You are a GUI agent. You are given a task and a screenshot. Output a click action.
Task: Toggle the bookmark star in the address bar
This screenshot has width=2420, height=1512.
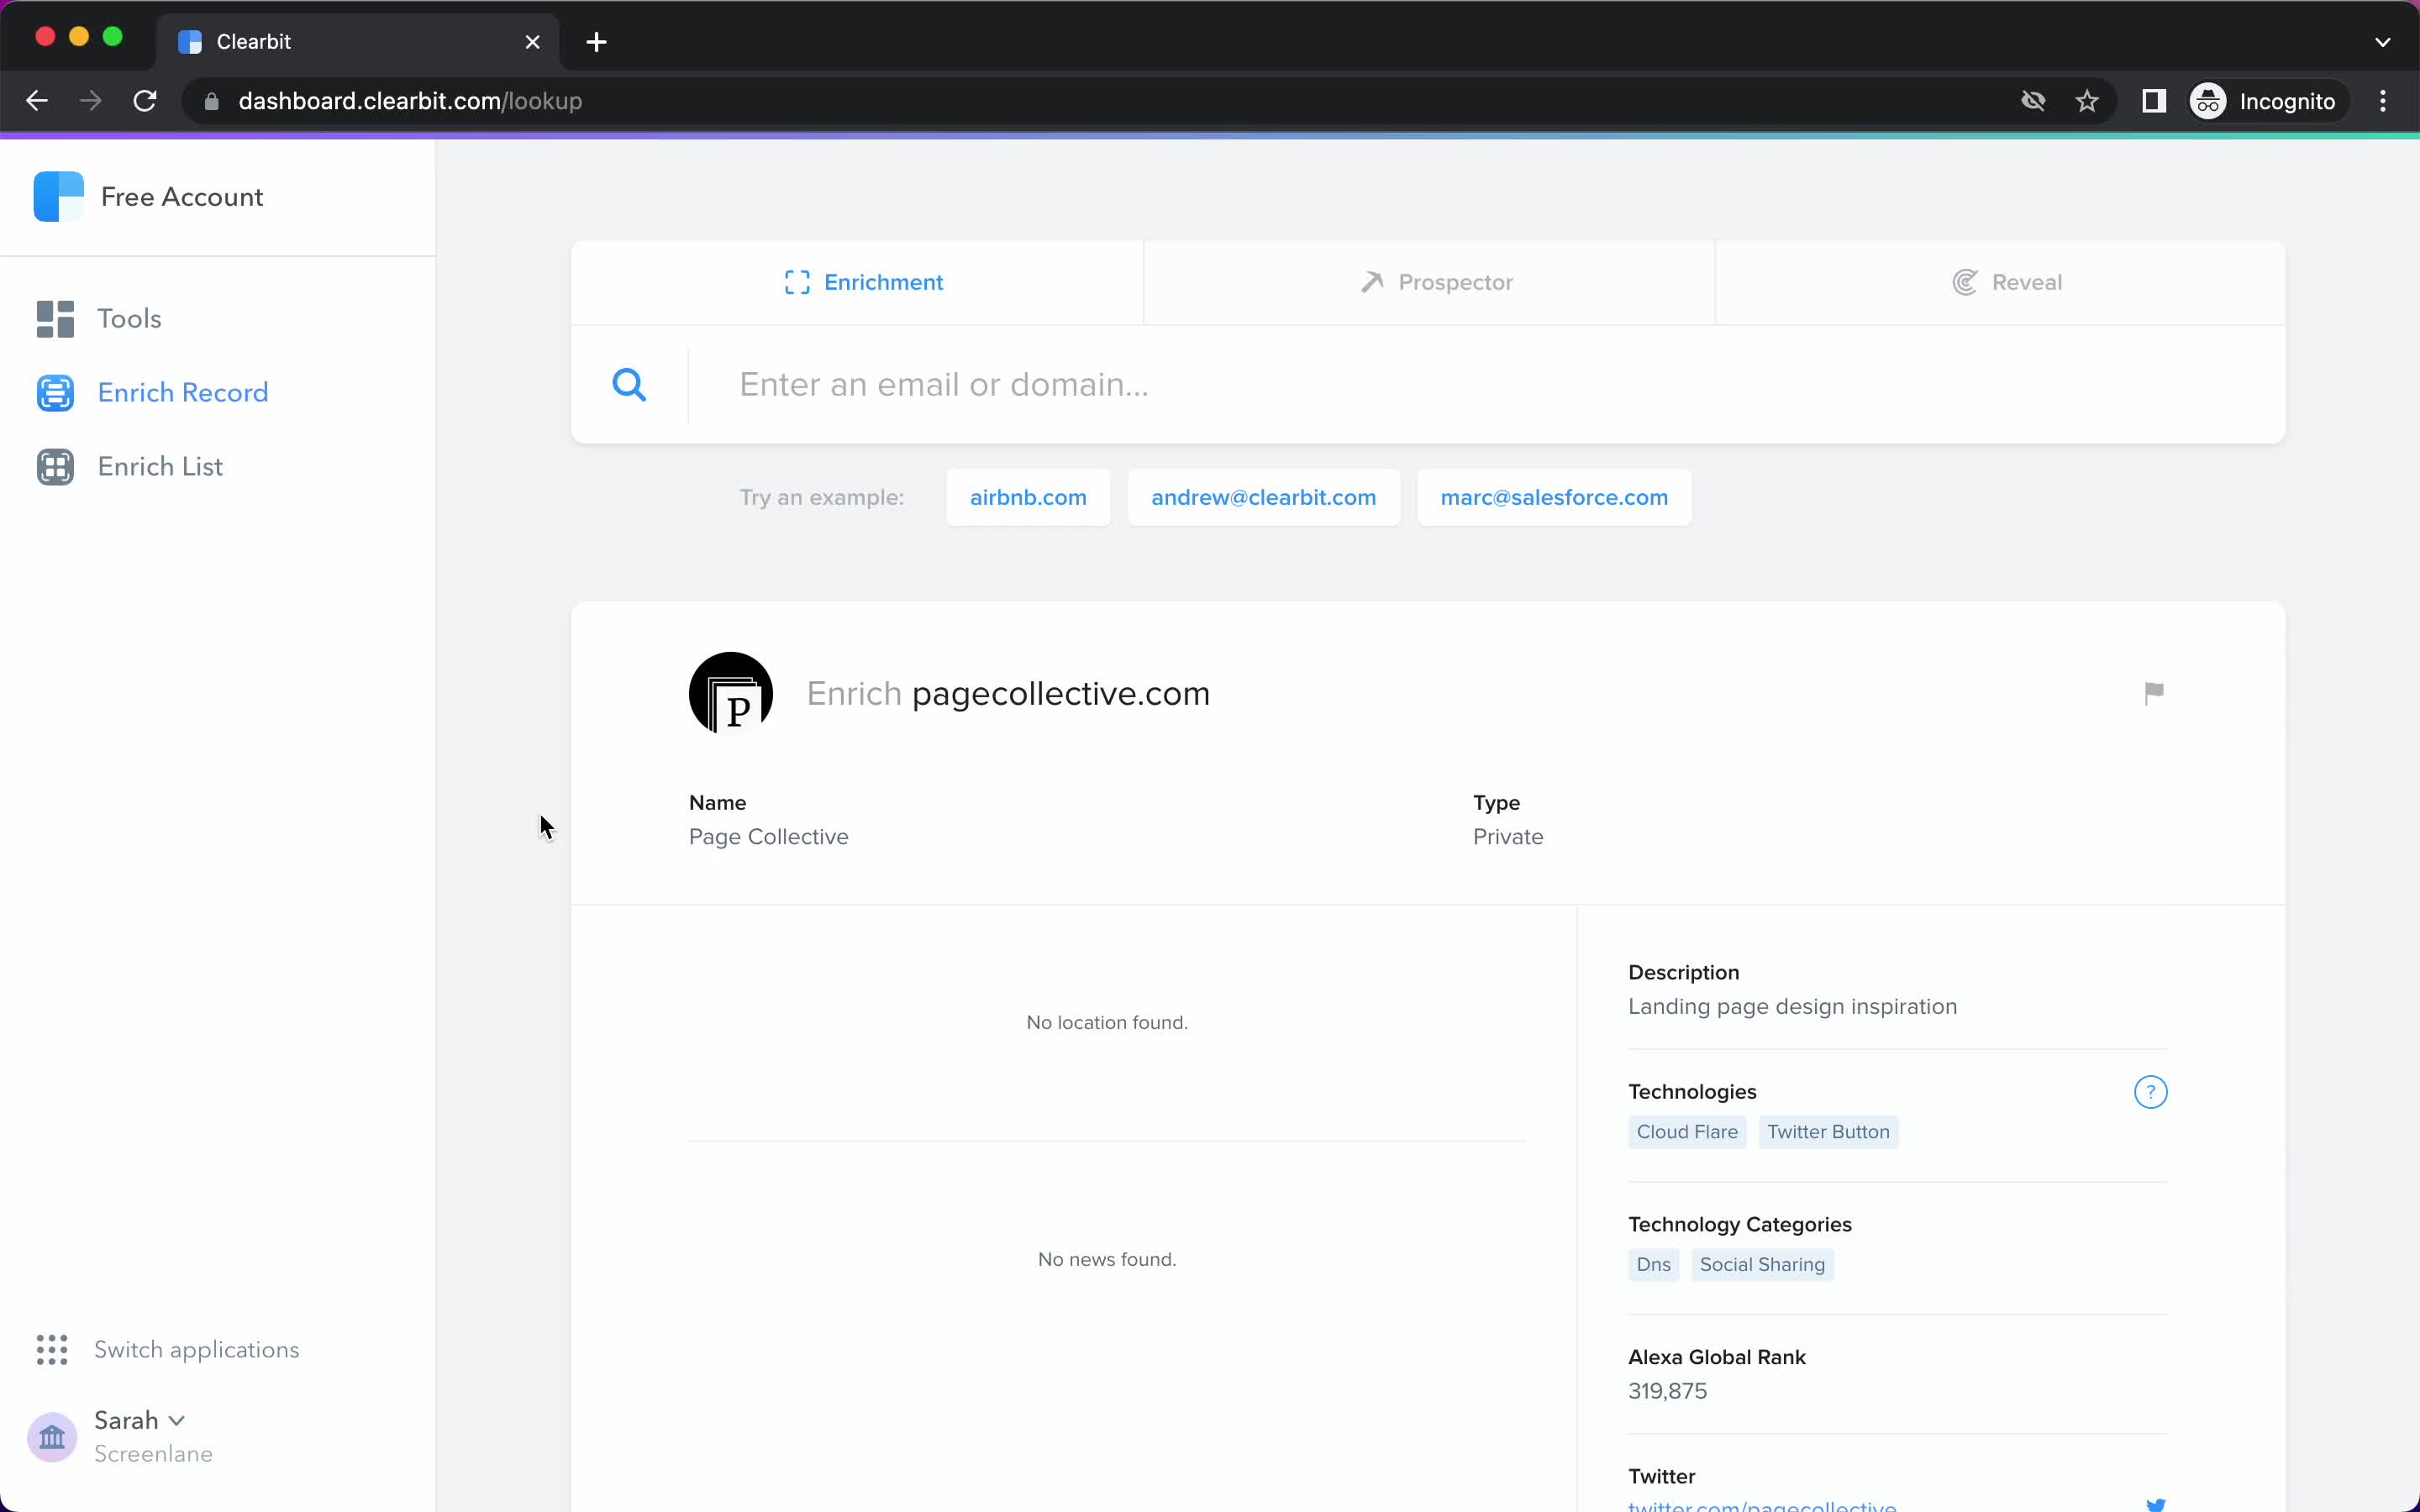click(x=2087, y=101)
